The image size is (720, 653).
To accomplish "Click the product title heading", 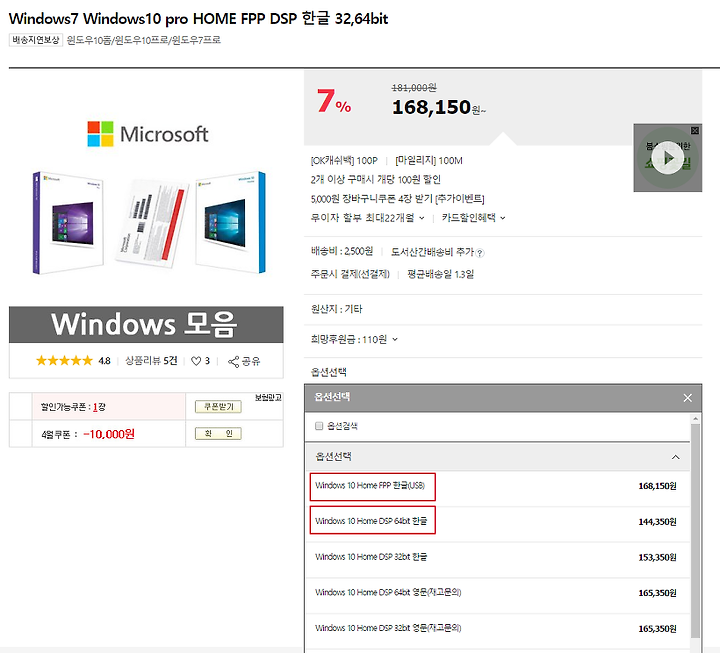I will pos(198,19).
